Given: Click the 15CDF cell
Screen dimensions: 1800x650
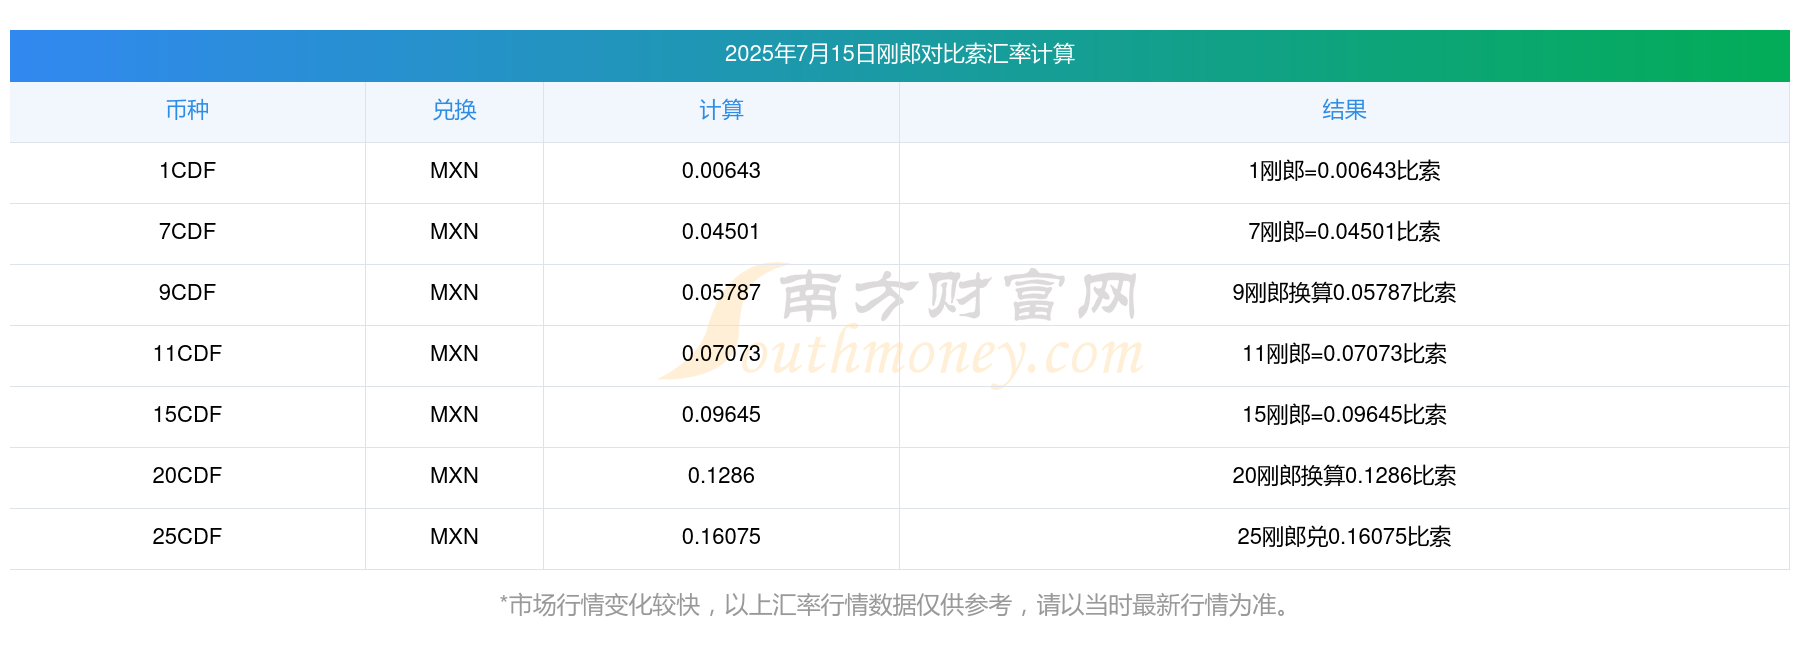Looking at the screenshot, I should point(187,415).
